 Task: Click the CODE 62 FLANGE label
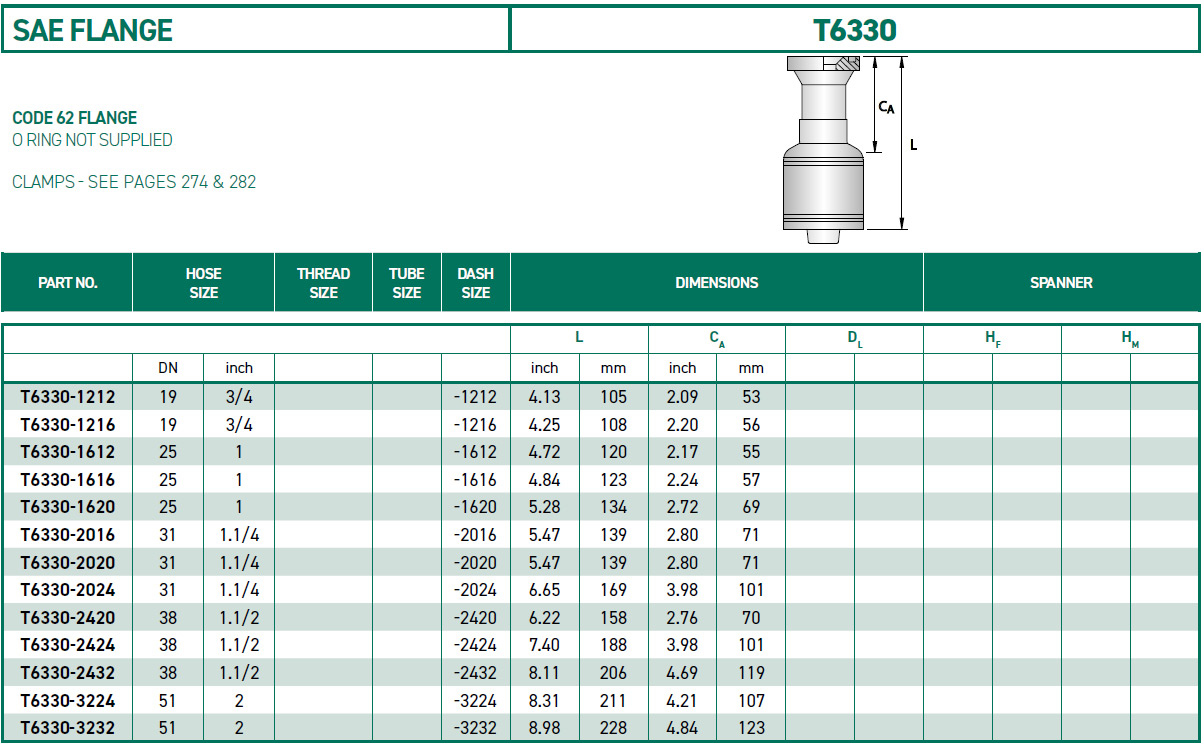75,118
